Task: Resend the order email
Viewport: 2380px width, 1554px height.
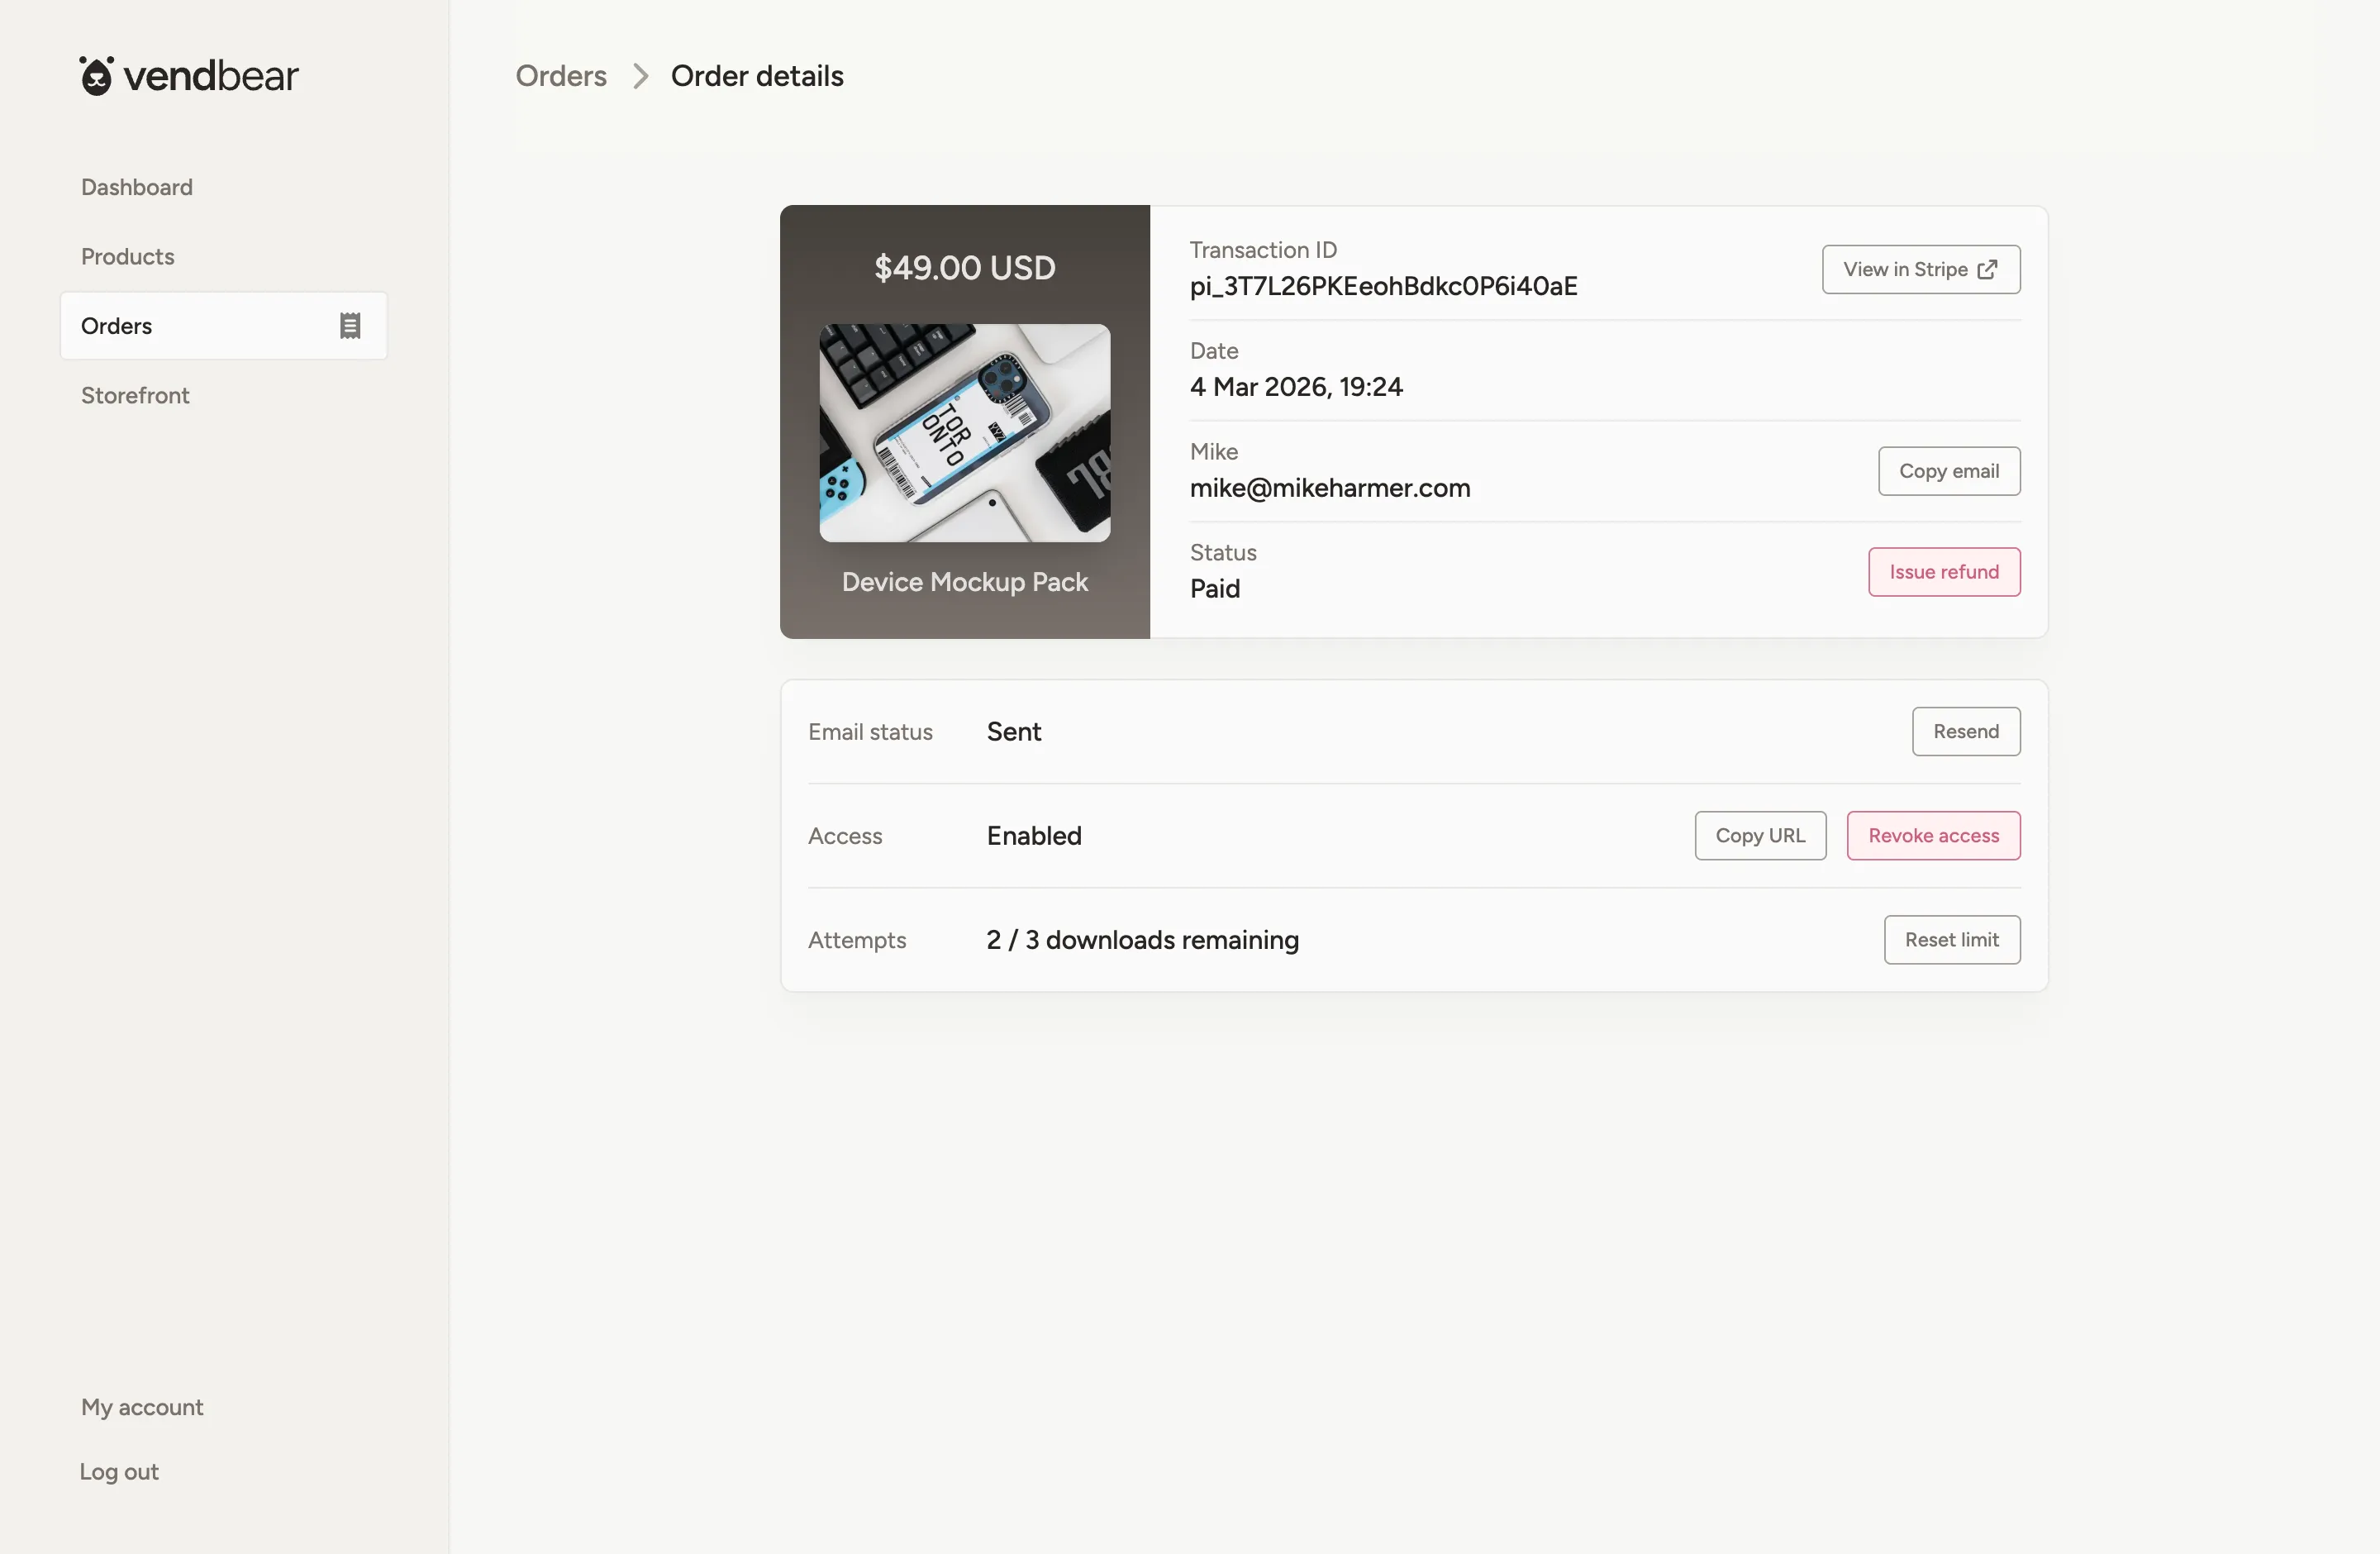Action: pos(1965,731)
